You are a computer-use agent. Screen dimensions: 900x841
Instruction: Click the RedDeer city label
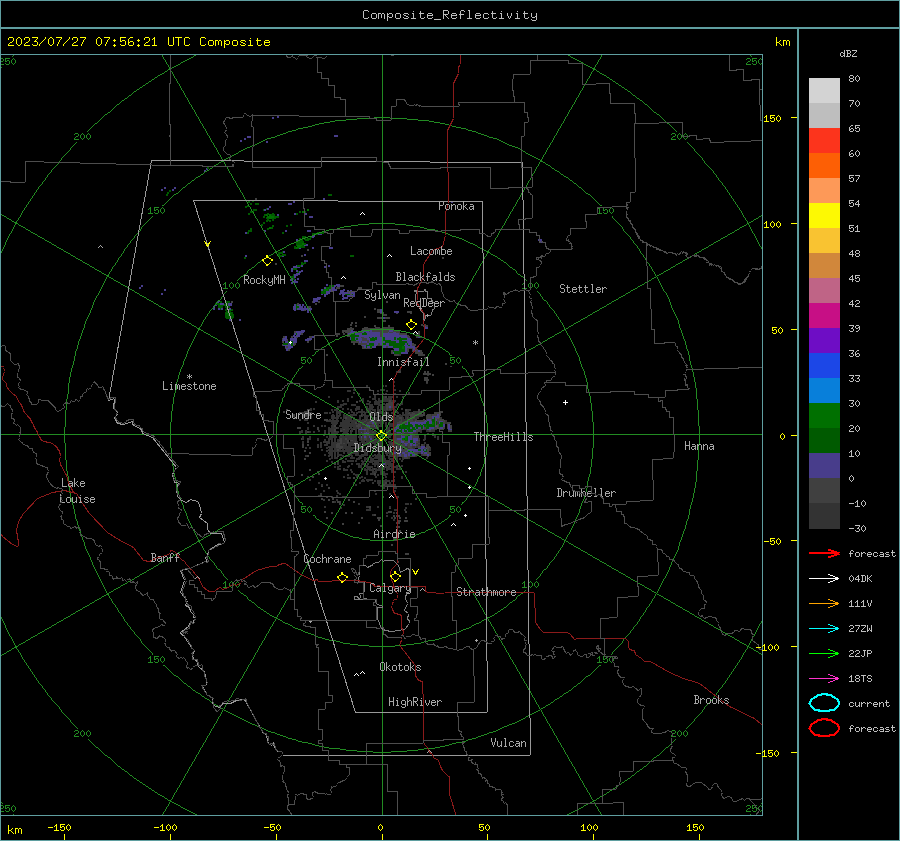click(424, 303)
